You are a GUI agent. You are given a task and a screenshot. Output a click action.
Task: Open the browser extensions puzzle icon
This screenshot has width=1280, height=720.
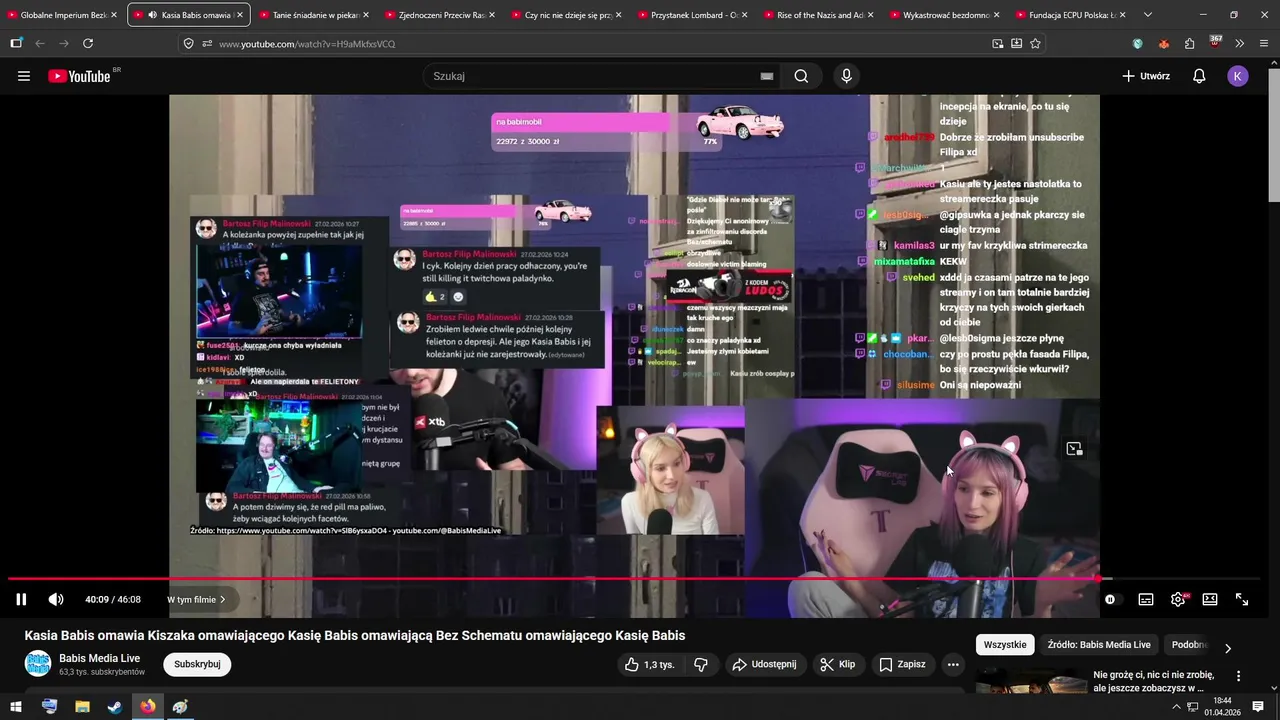point(1189,44)
